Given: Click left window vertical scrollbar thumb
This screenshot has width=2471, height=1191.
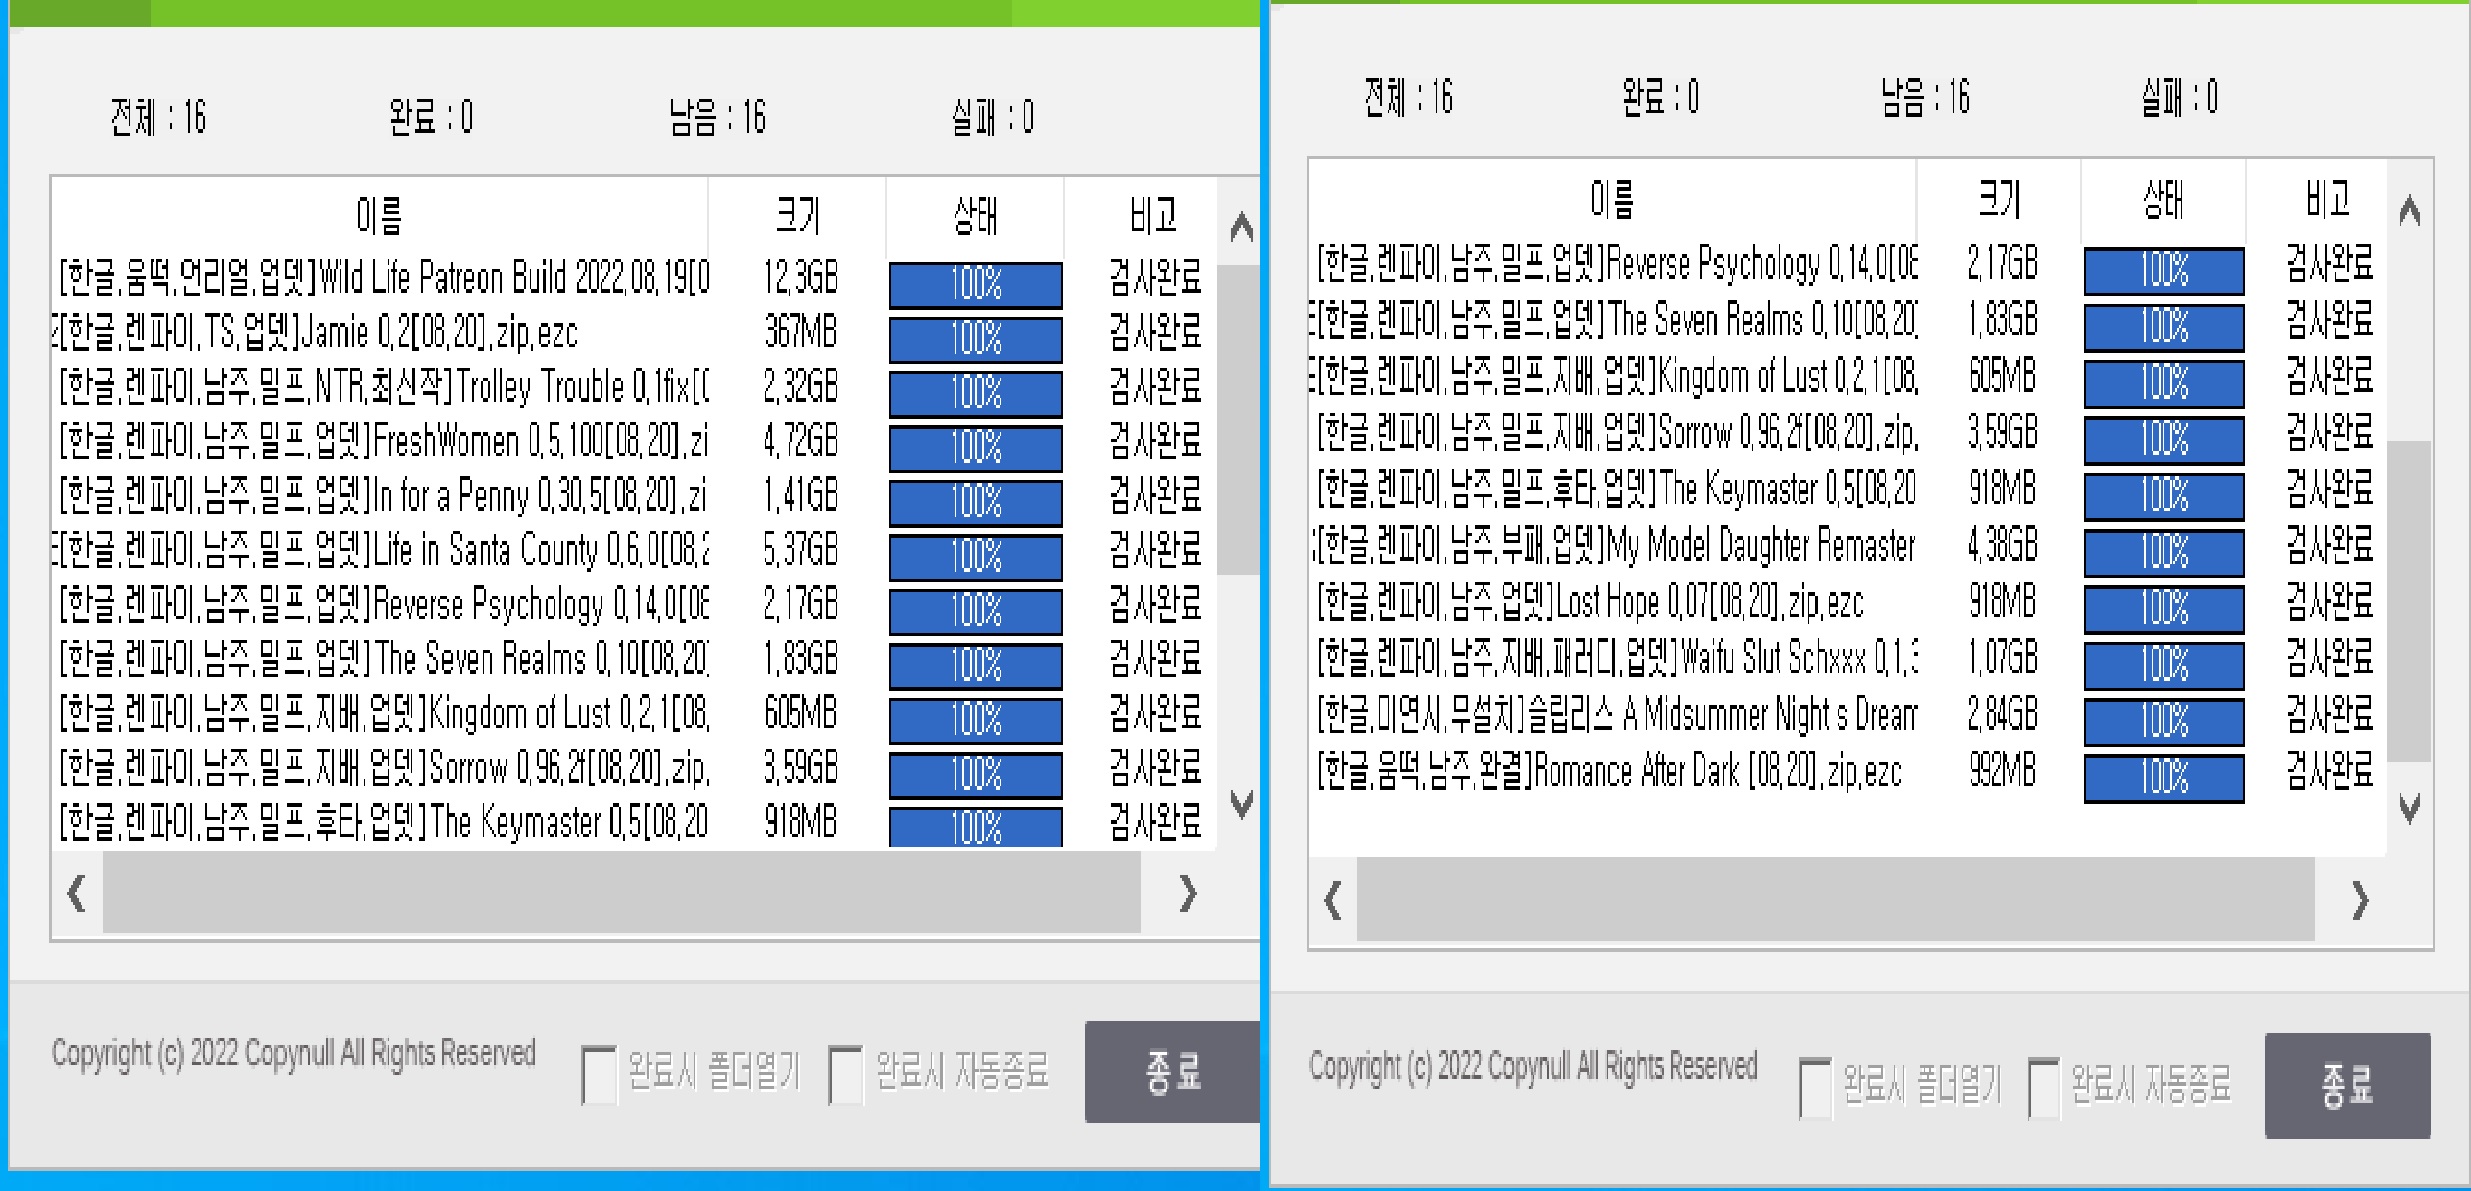Looking at the screenshot, I should pyautogui.click(x=1238, y=420).
